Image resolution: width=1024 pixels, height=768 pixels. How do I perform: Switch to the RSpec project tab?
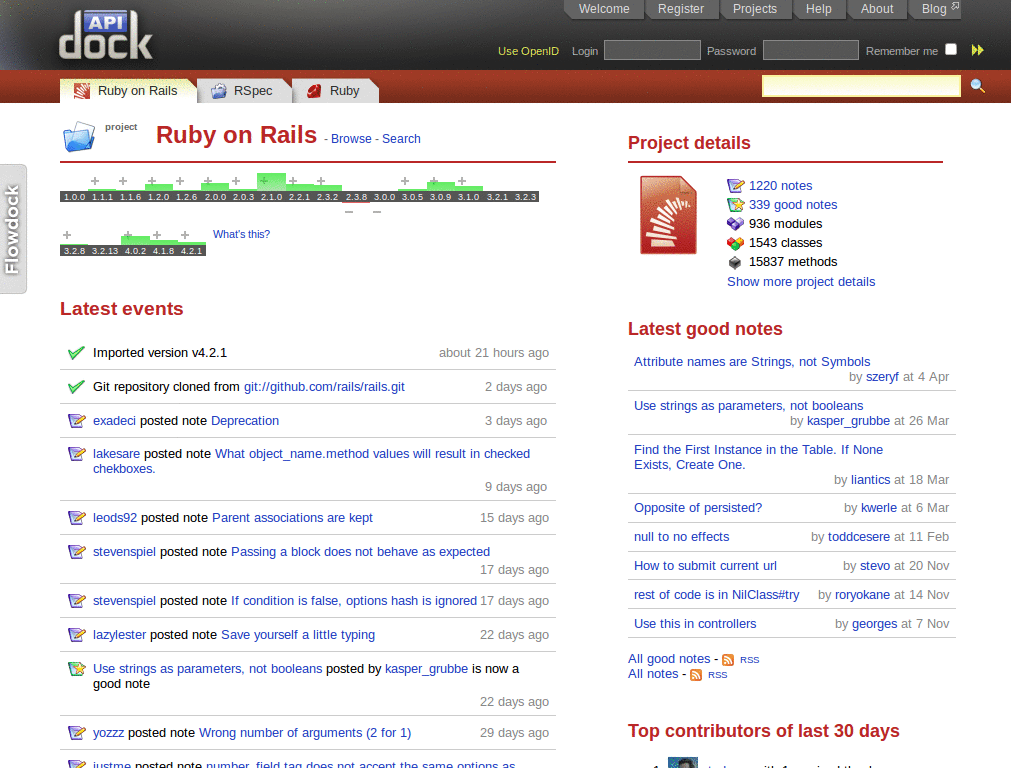pyautogui.click(x=244, y=91)
